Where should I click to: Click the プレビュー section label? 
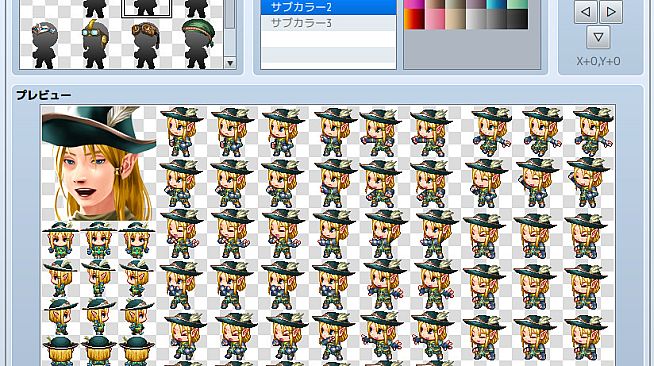44,95
